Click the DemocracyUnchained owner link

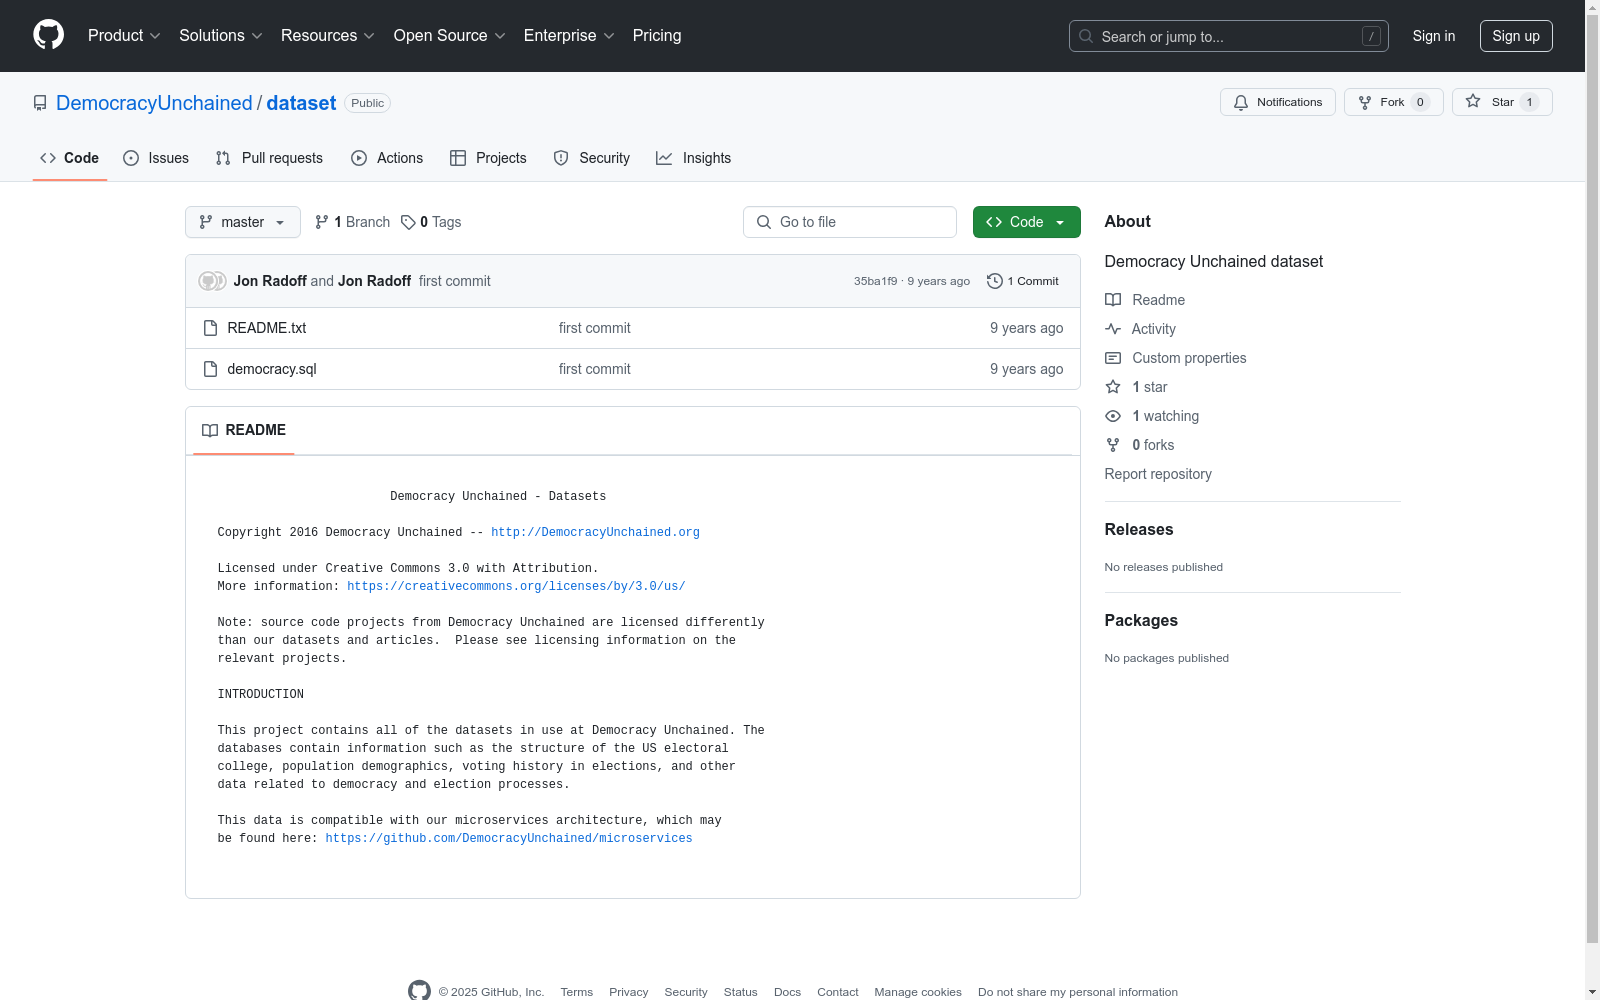coord(154,103)
